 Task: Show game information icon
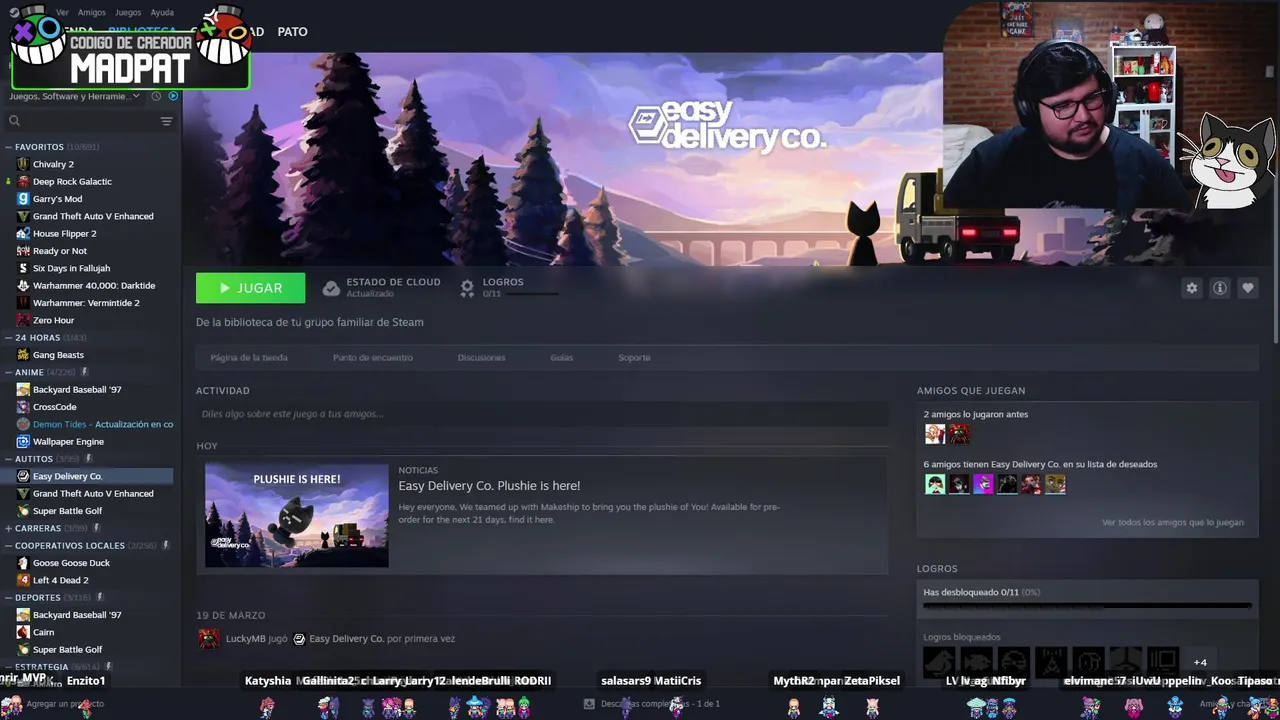(1220, 288)
